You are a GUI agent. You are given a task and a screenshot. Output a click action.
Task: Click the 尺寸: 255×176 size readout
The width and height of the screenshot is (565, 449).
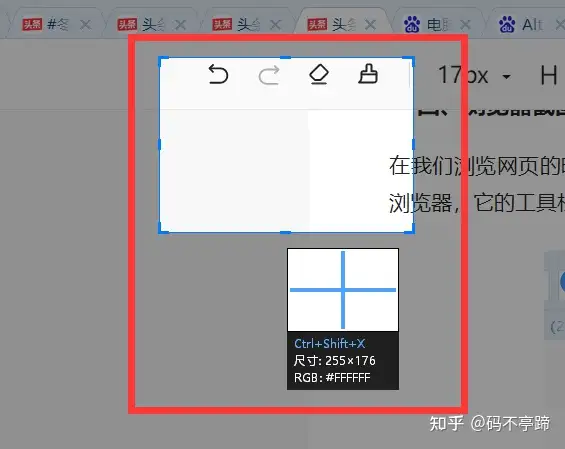pos(334,360)
